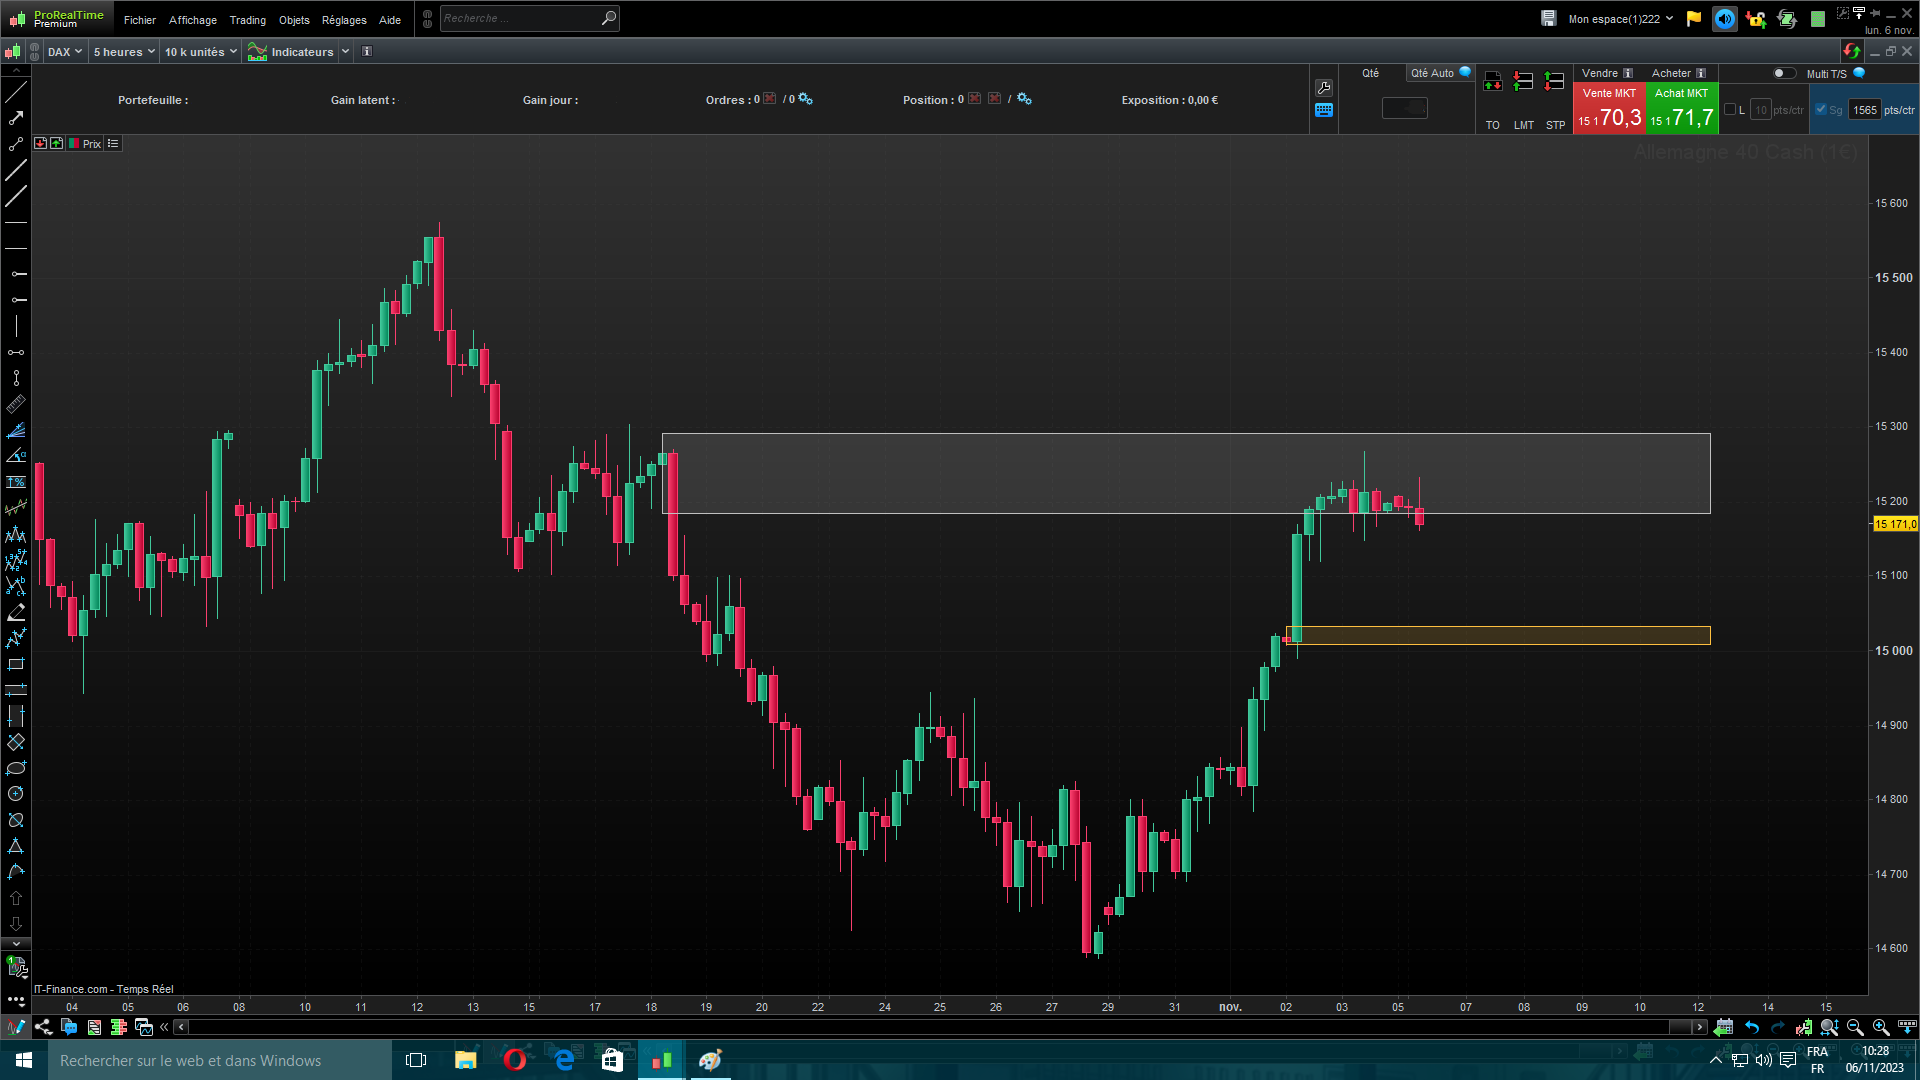Click the share chart icon
Screen dimensions: 1920x1080
pos(43,1027)
